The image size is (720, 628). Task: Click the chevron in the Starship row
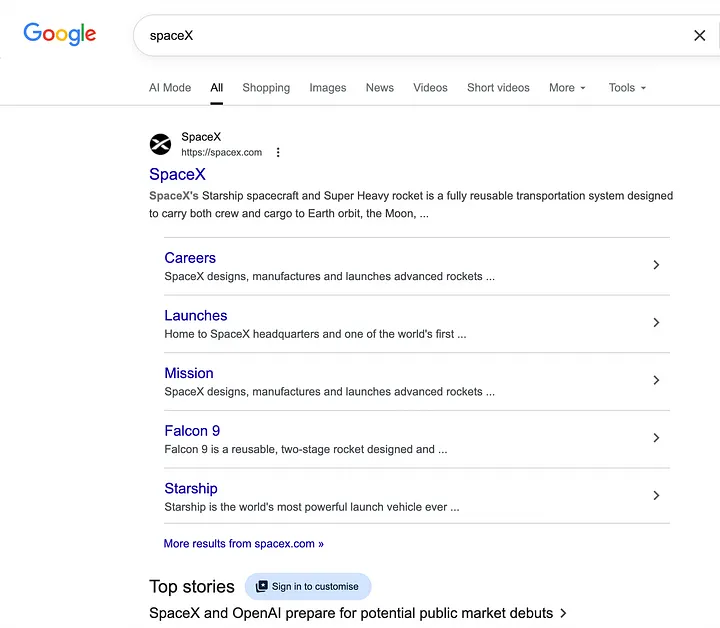(x=656, y=495)
